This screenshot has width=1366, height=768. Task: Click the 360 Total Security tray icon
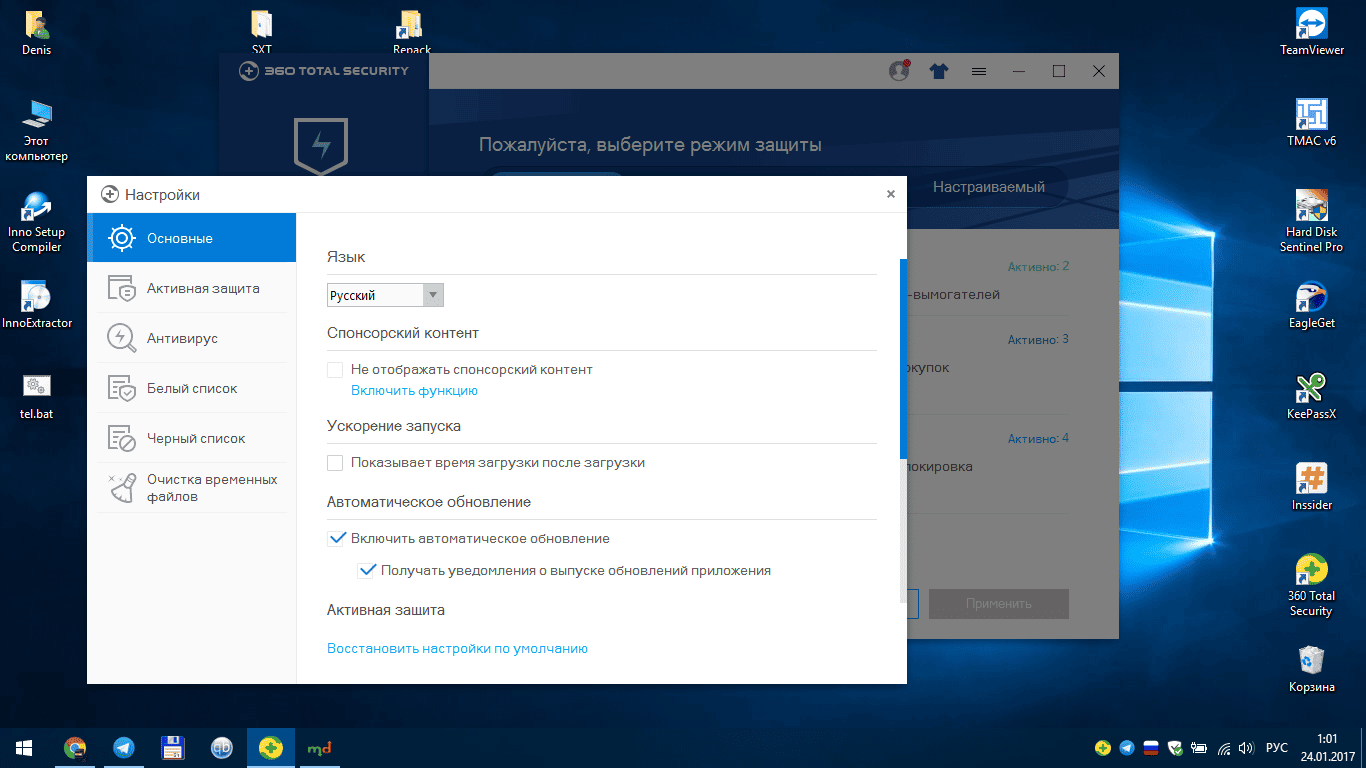tap(1103, 748)
